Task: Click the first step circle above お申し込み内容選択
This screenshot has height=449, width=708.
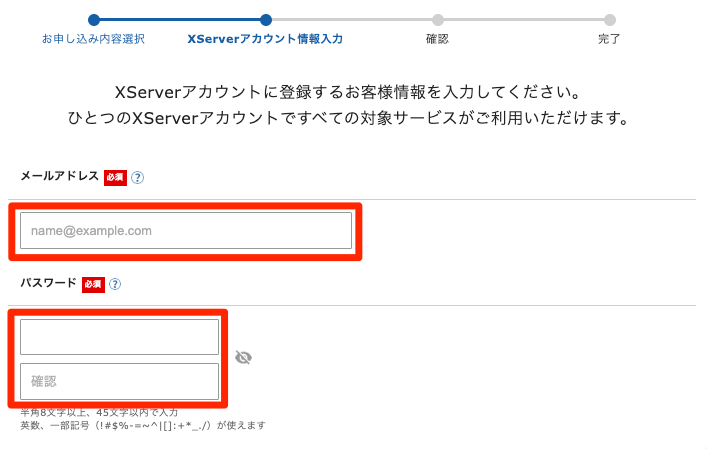Action: (x=93, y=19)
